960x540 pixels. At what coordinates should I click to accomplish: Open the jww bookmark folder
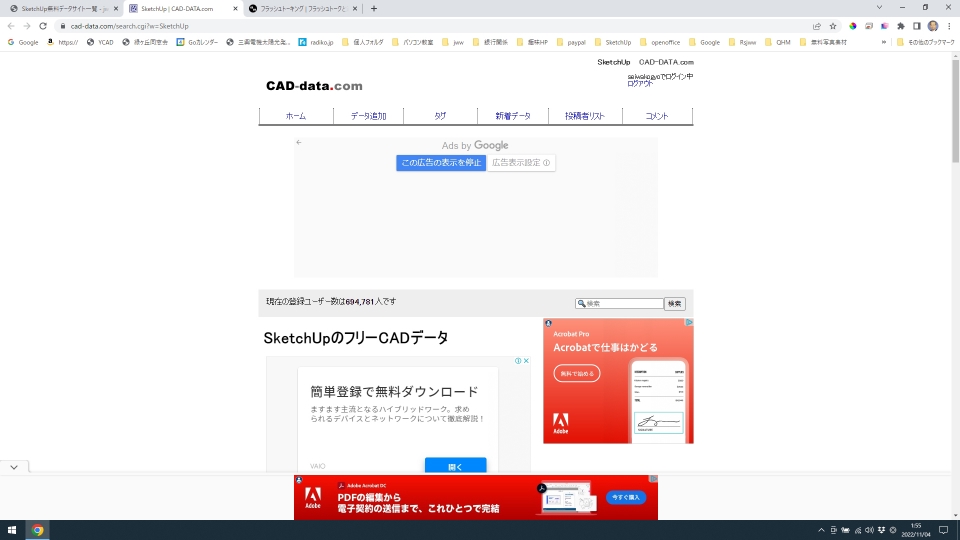click(453, 42)
